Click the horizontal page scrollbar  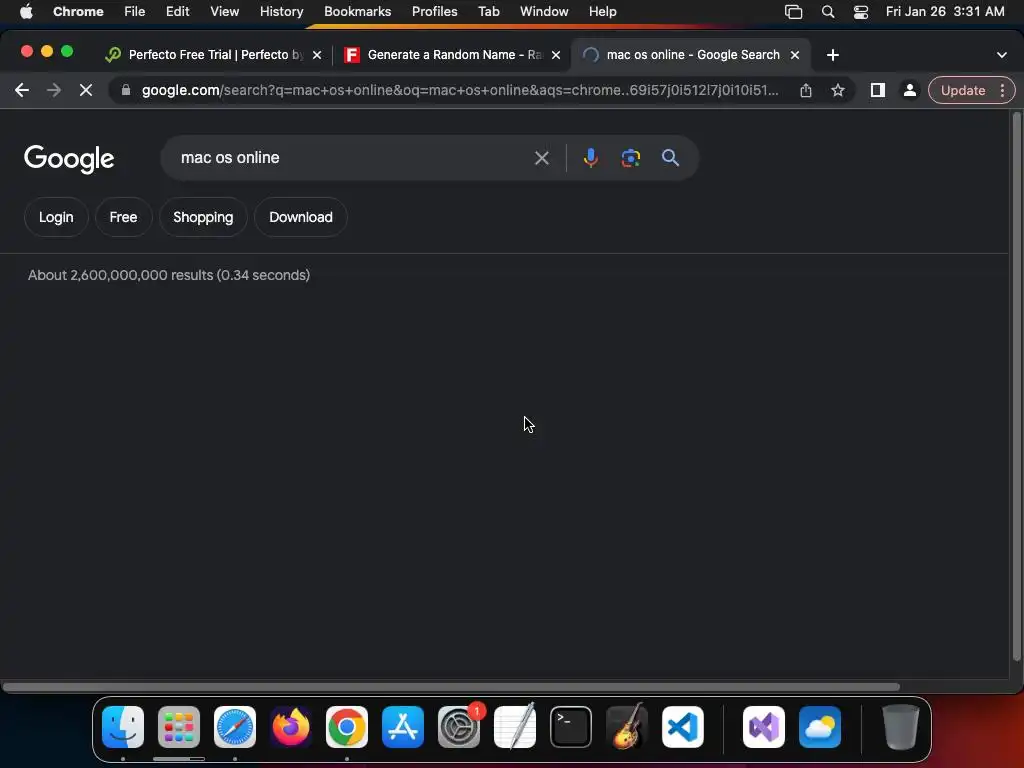451,686
